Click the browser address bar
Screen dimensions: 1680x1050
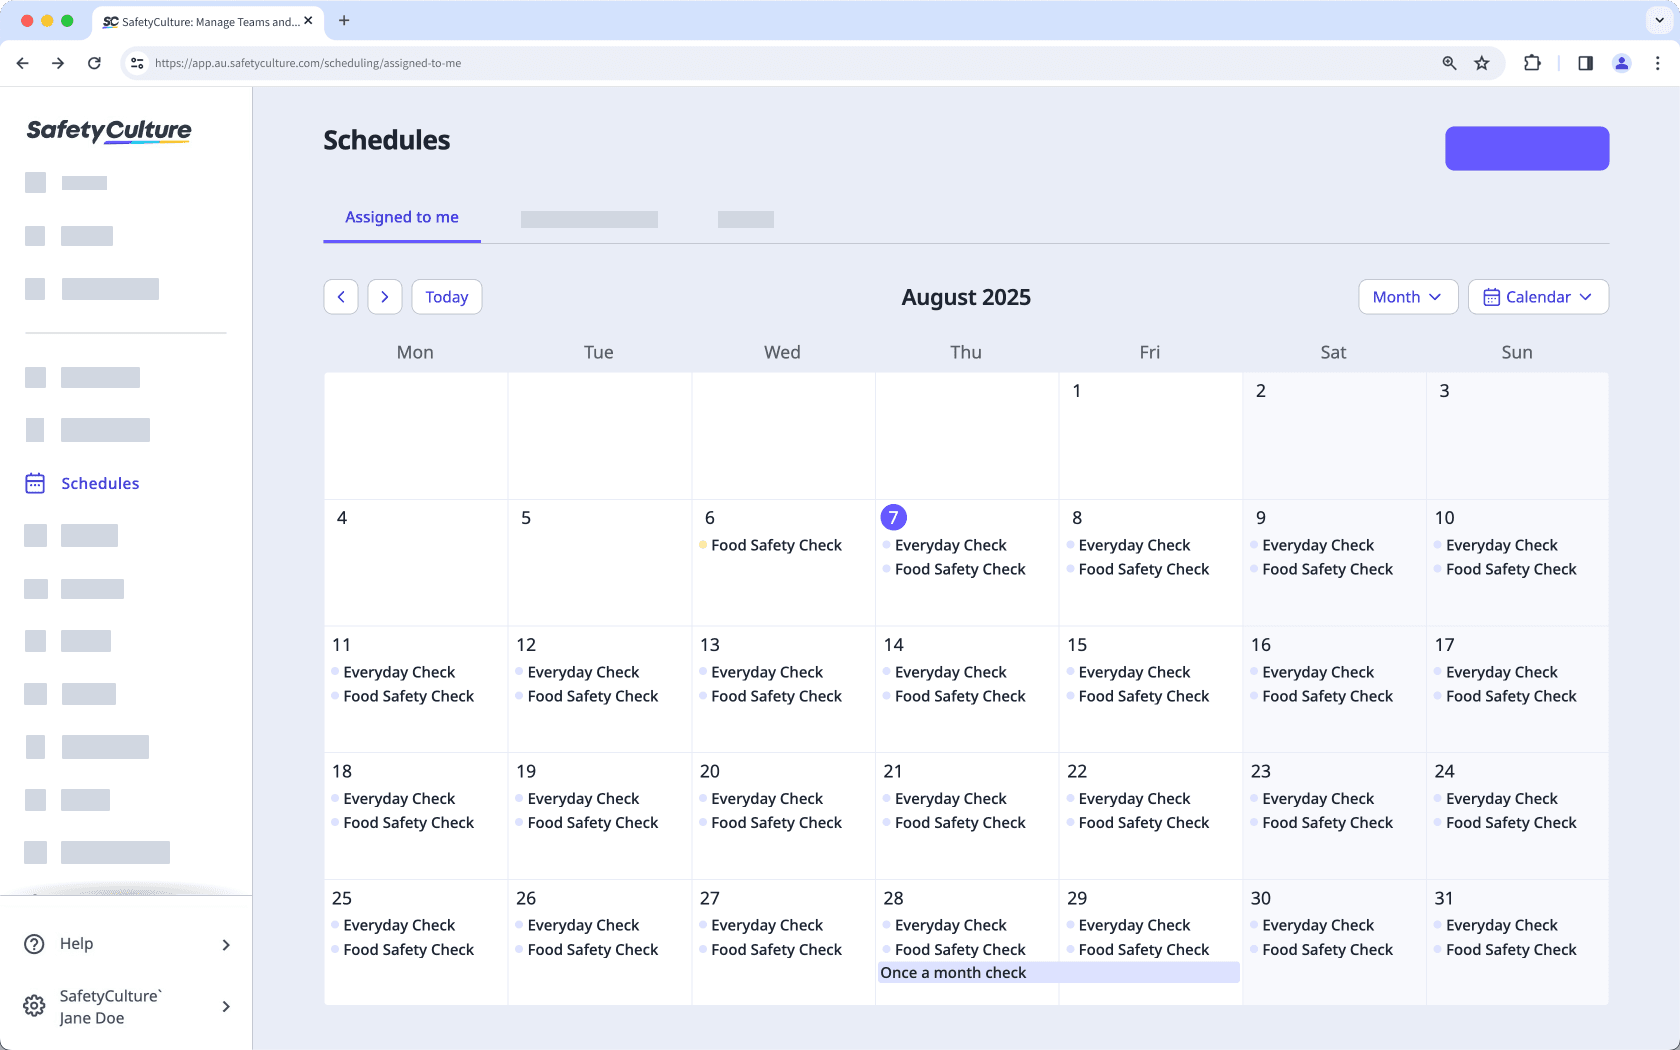400,62
